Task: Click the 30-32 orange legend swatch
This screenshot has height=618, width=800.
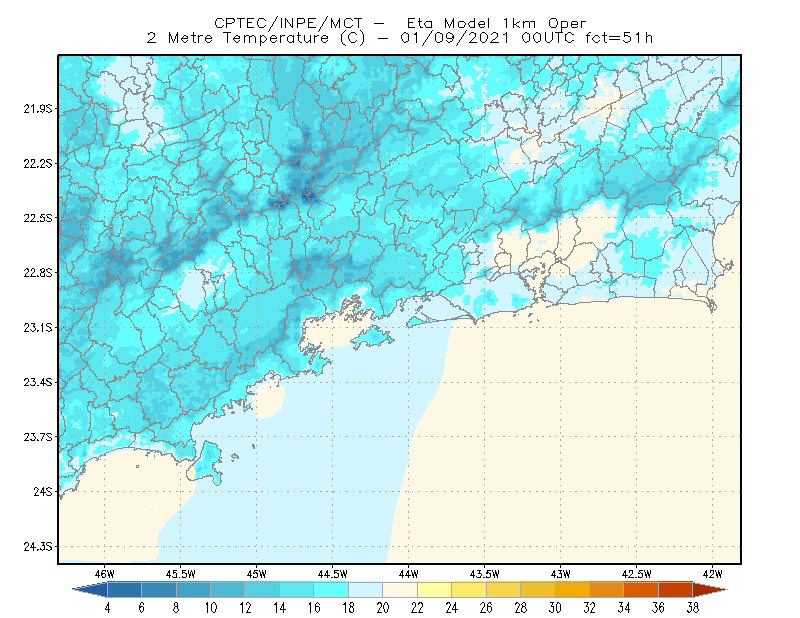Action: (572, 590)
